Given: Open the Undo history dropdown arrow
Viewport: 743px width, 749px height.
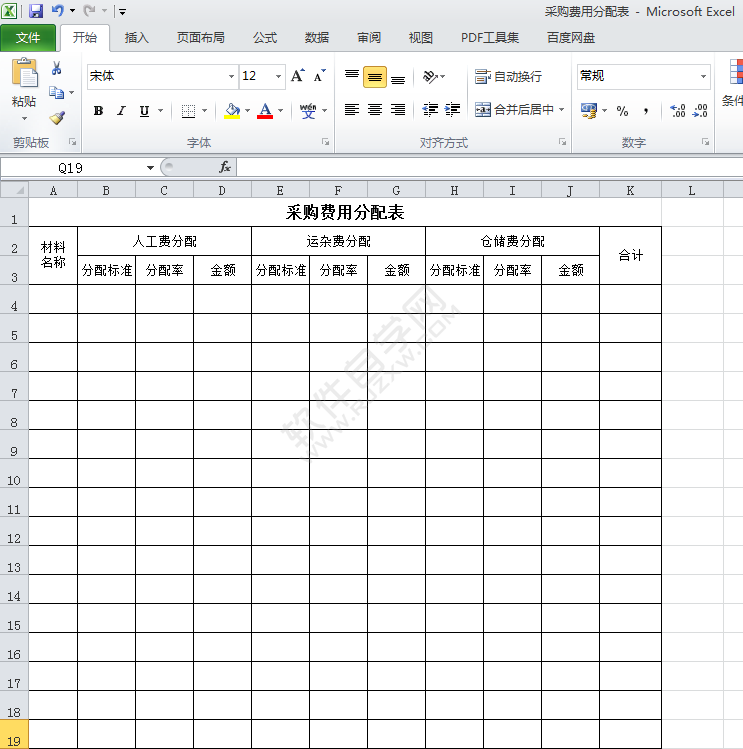Looking at the screenshot, I should [x=73, y=11].
